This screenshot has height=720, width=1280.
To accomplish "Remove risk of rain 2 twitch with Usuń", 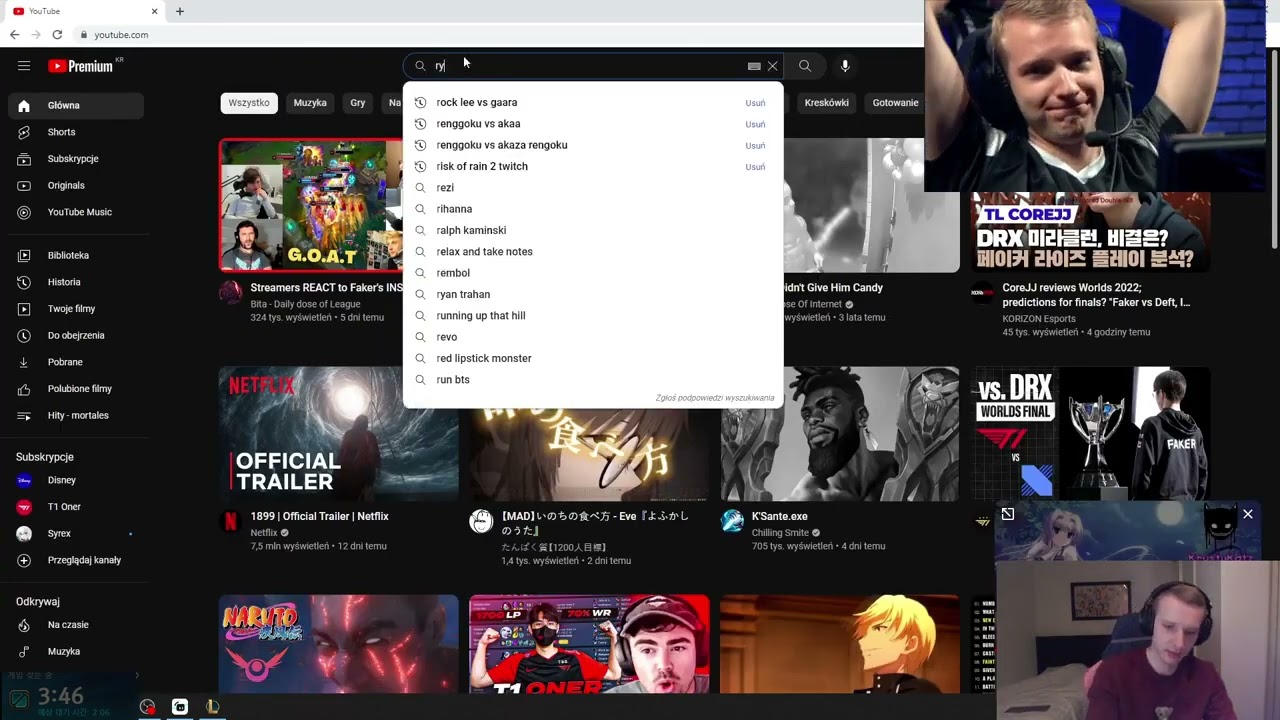I will pyautogui.click(x=755, y=167).
